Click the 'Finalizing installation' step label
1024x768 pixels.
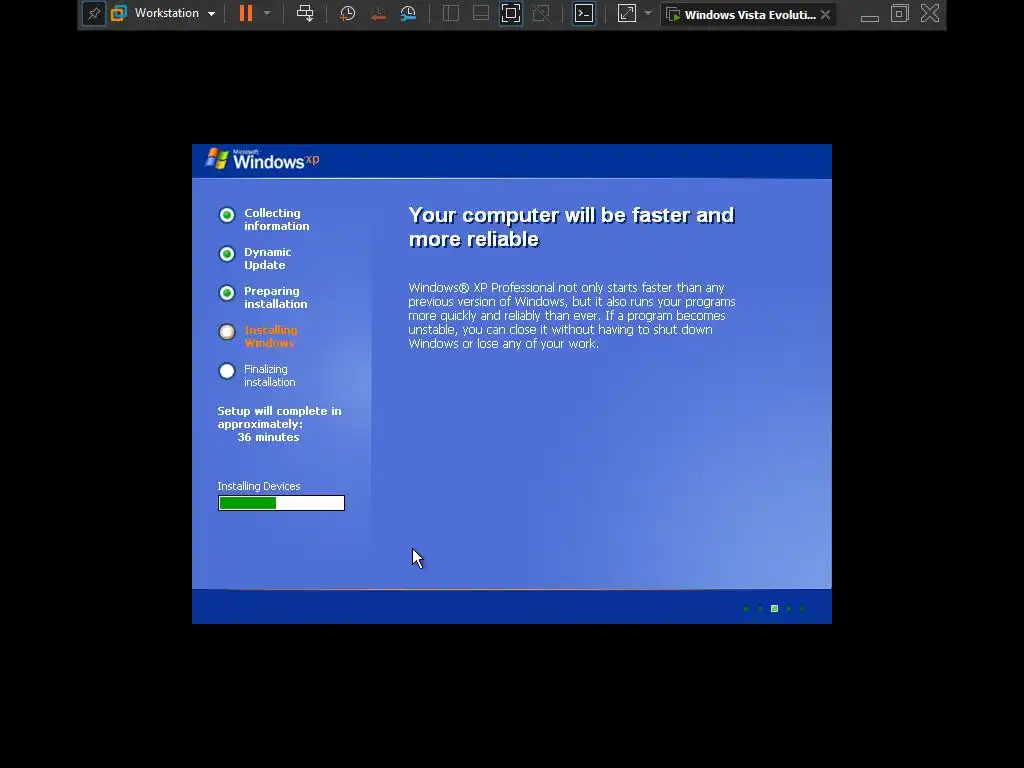point(270,376)
